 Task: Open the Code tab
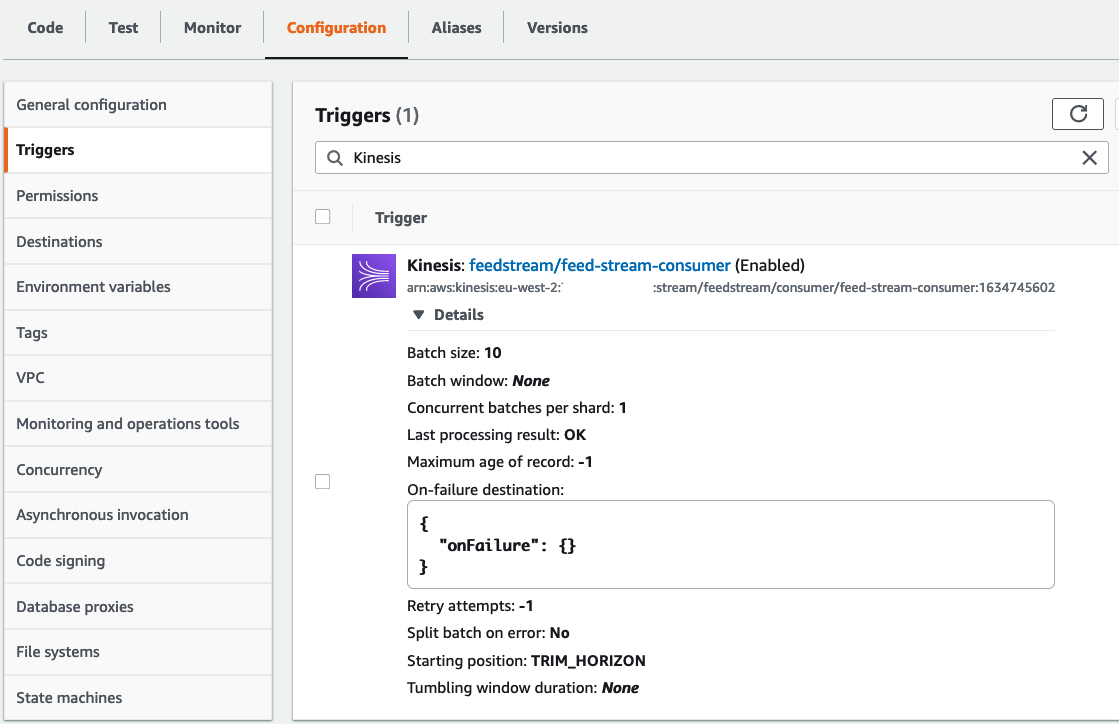[45, 28]
